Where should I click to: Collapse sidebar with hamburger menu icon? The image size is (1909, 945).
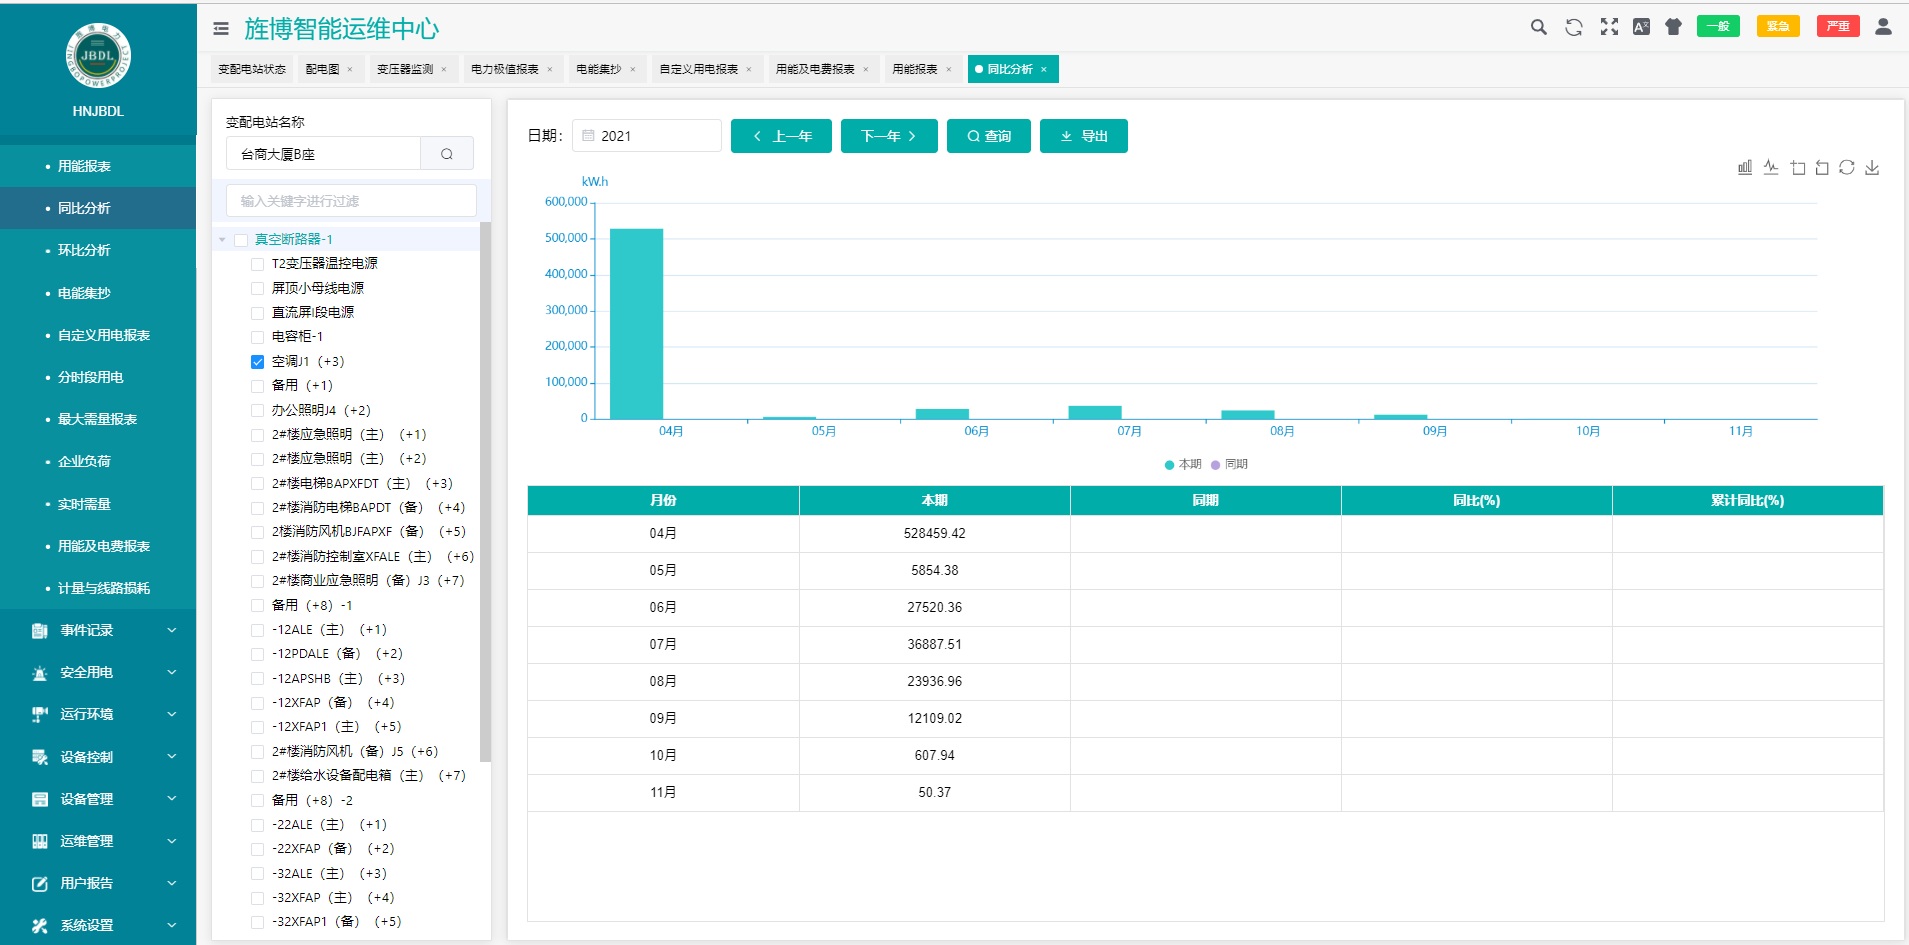(x=221, y=29)
